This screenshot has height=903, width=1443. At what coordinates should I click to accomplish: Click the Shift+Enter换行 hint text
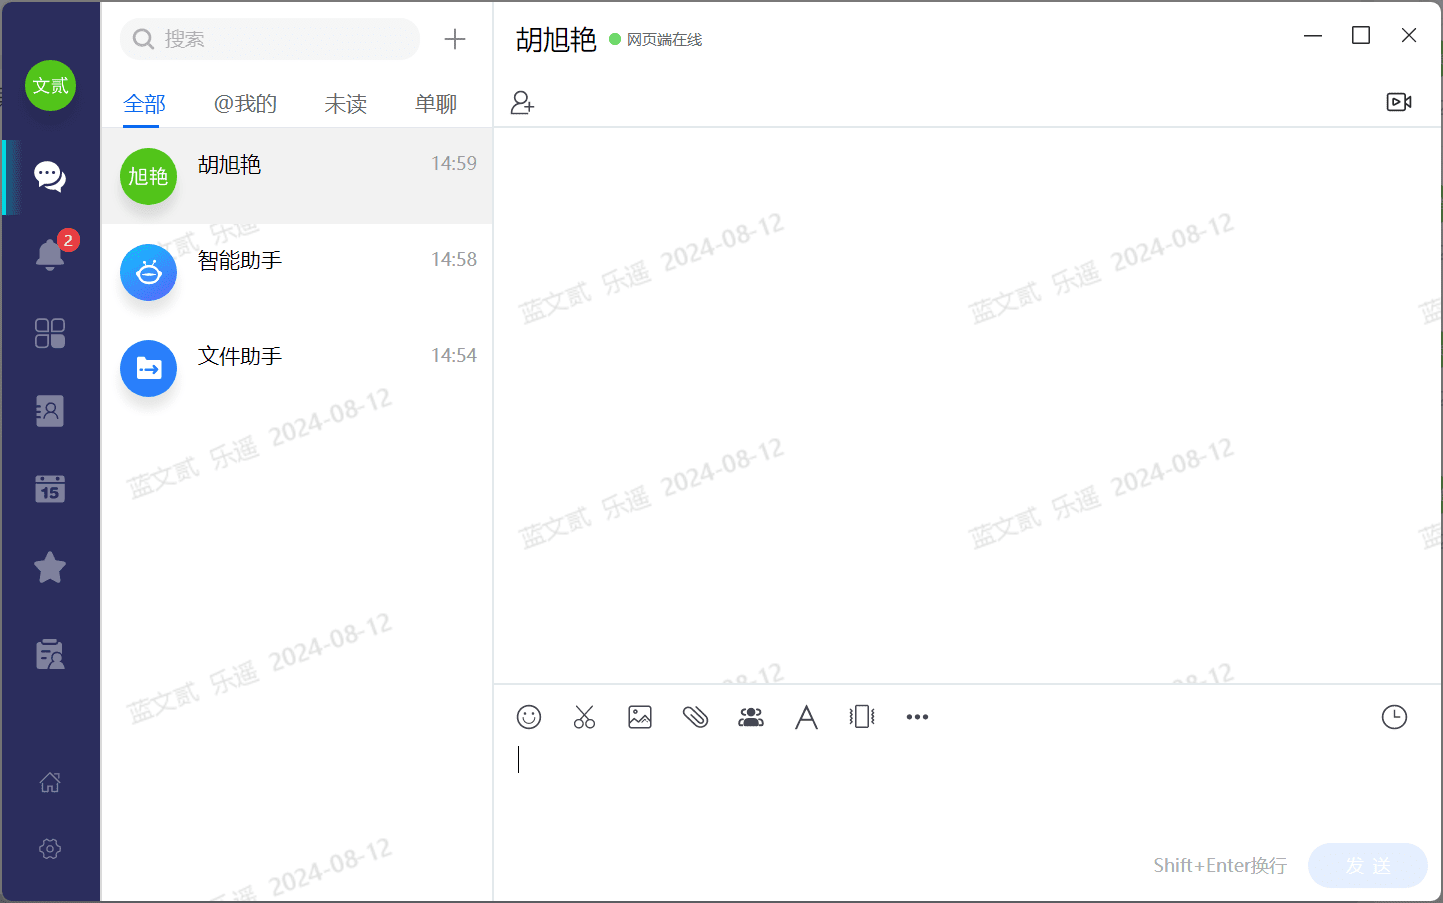pos(1220,865)
